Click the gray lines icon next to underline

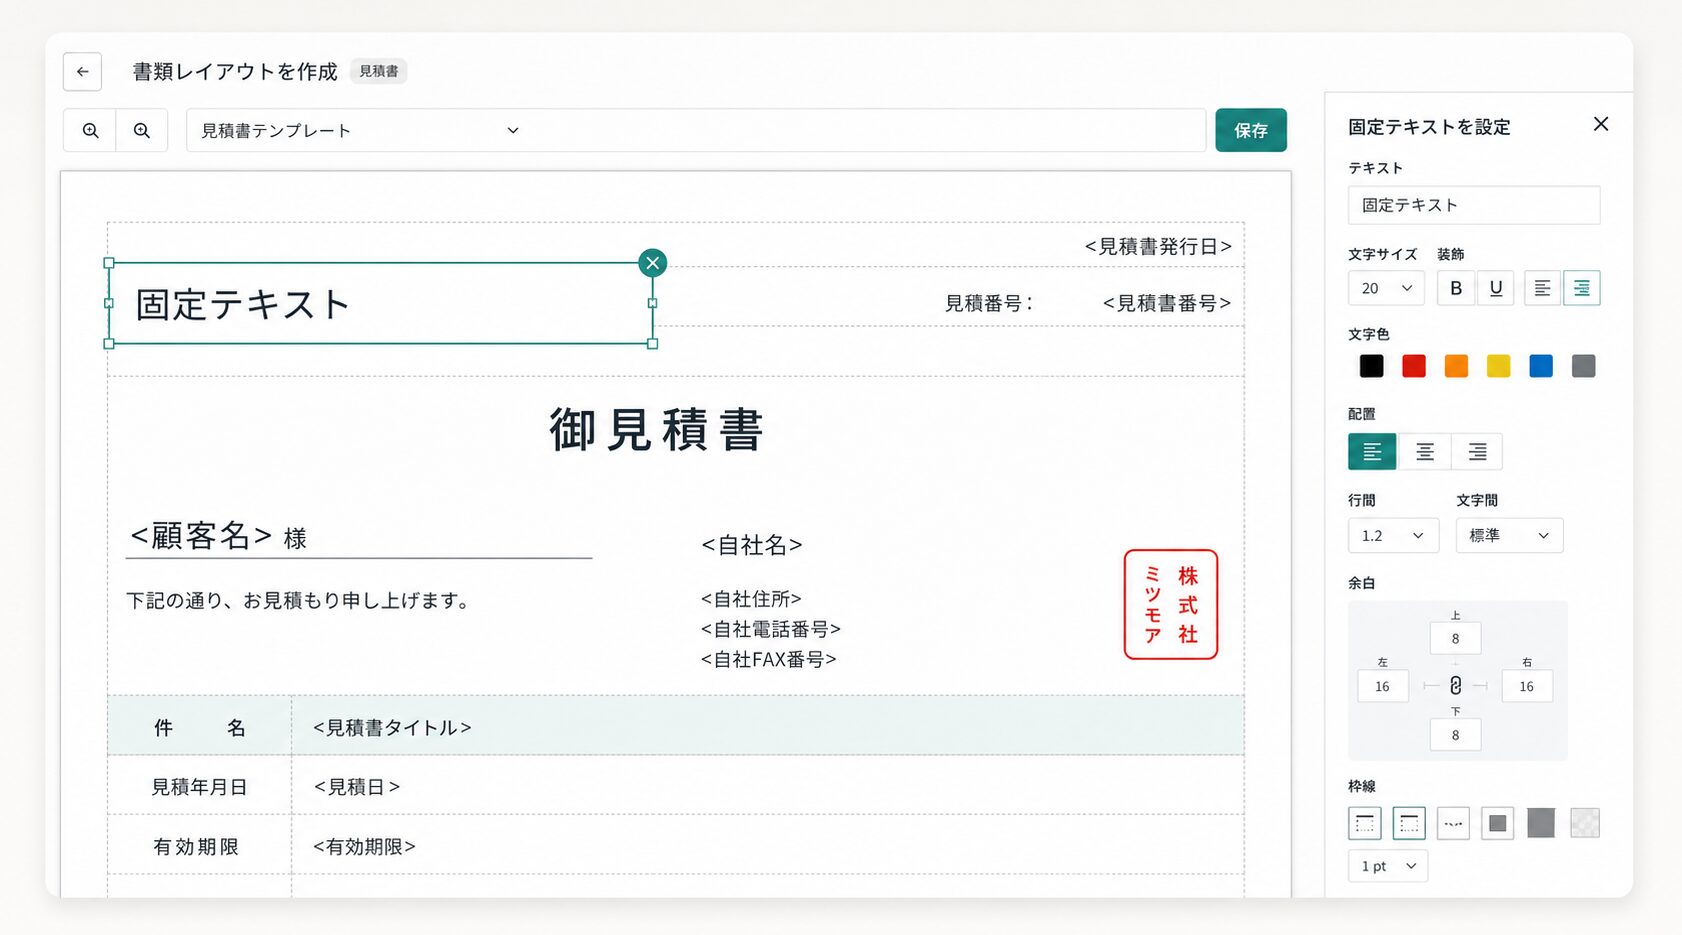tap(1542, 288)
